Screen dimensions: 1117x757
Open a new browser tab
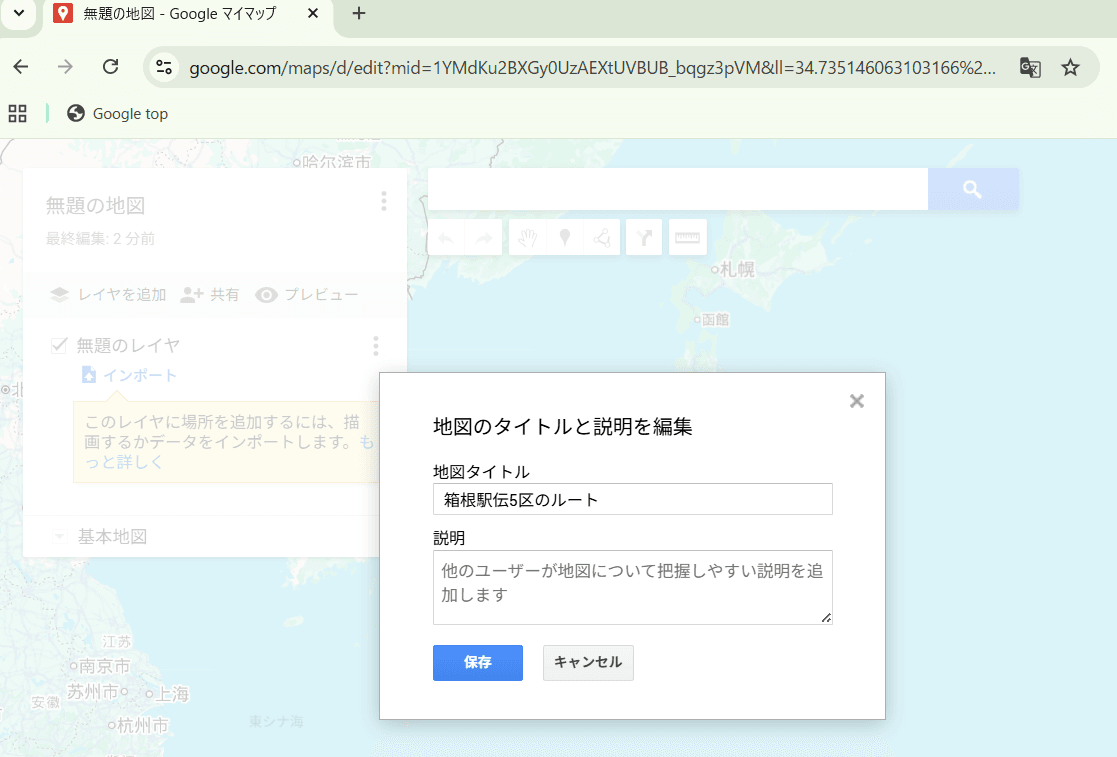click(x=359, y=14)
